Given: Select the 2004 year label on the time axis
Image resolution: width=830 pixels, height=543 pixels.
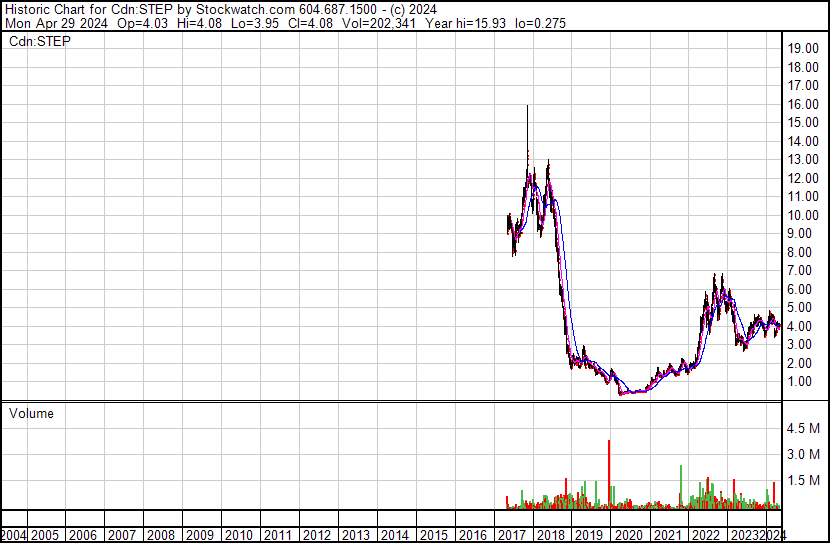Looking at the screenshot, I should coord(16,535).
